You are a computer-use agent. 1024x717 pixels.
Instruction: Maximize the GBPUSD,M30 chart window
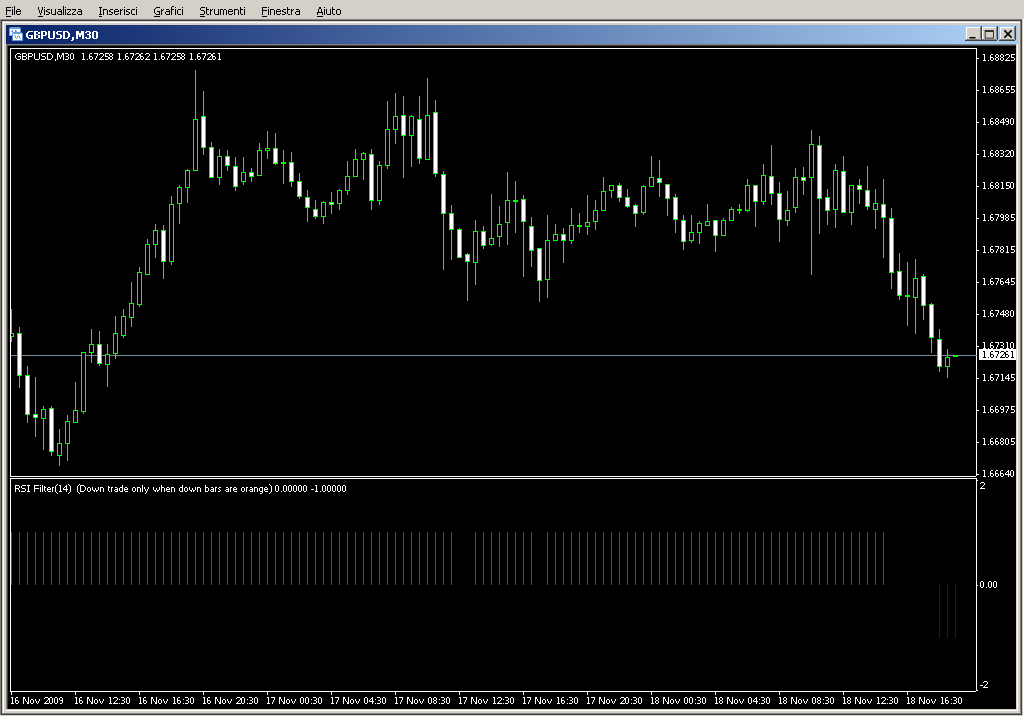(989, 34)
